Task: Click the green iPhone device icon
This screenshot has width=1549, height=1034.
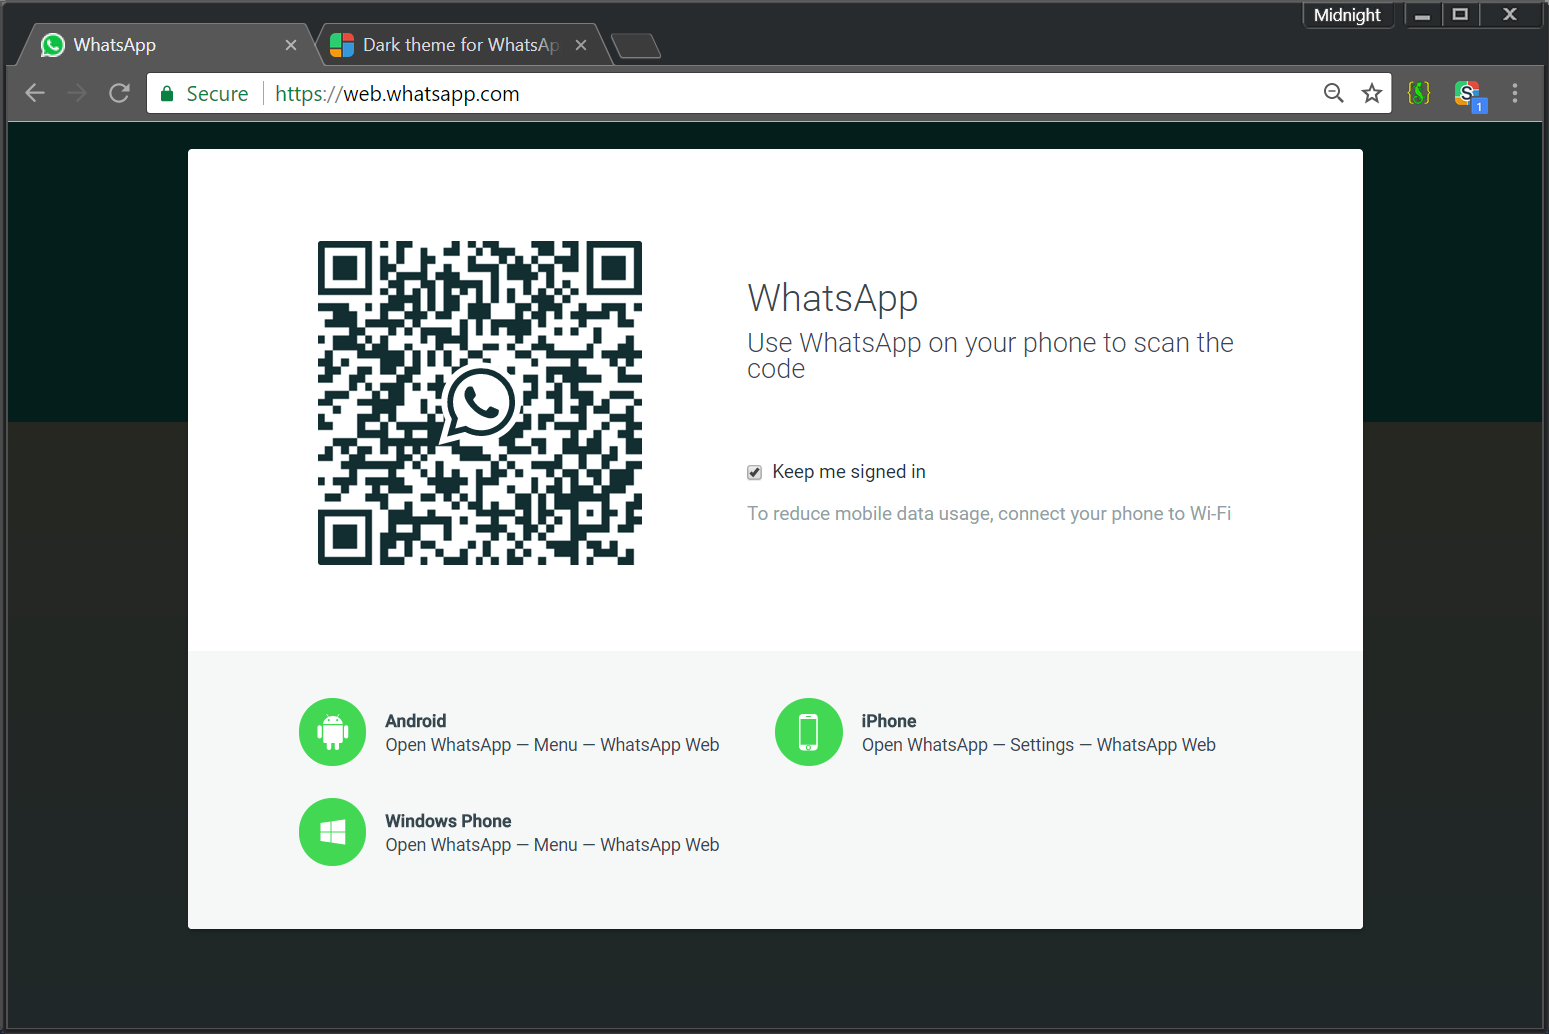Action: (x=809, y=732)
